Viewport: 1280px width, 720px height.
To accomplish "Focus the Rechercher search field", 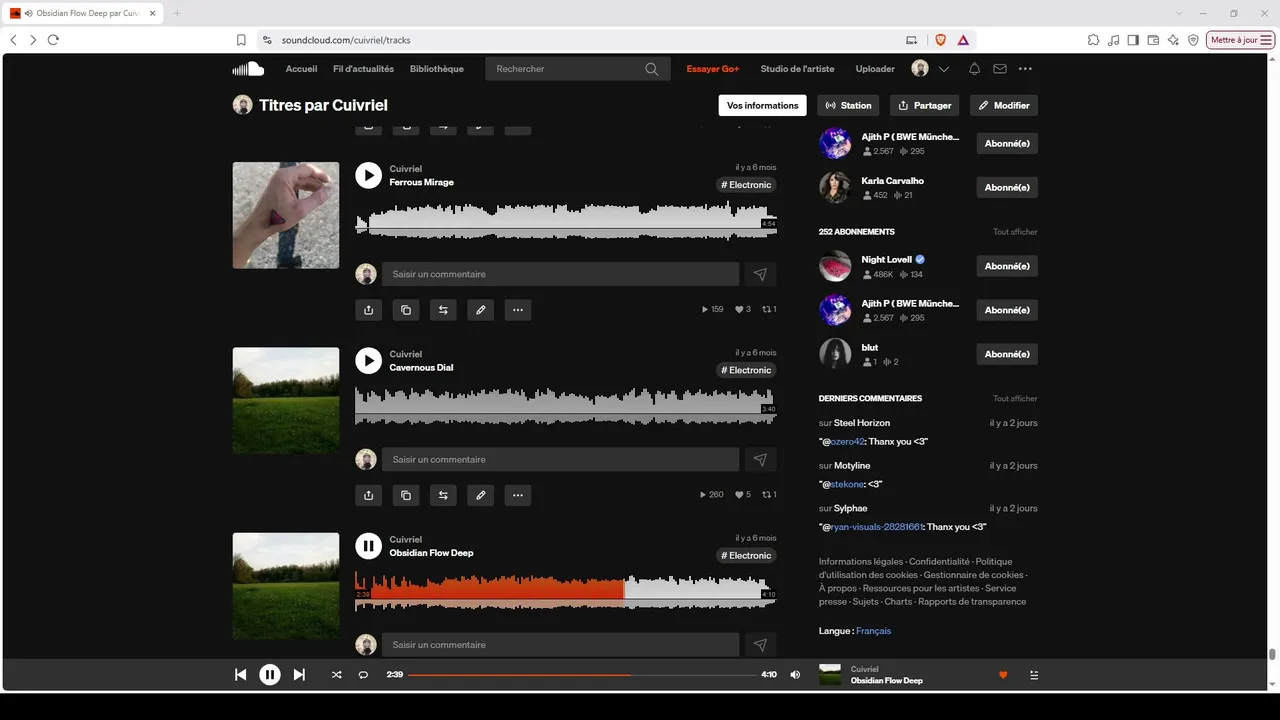I will [576, 69].
